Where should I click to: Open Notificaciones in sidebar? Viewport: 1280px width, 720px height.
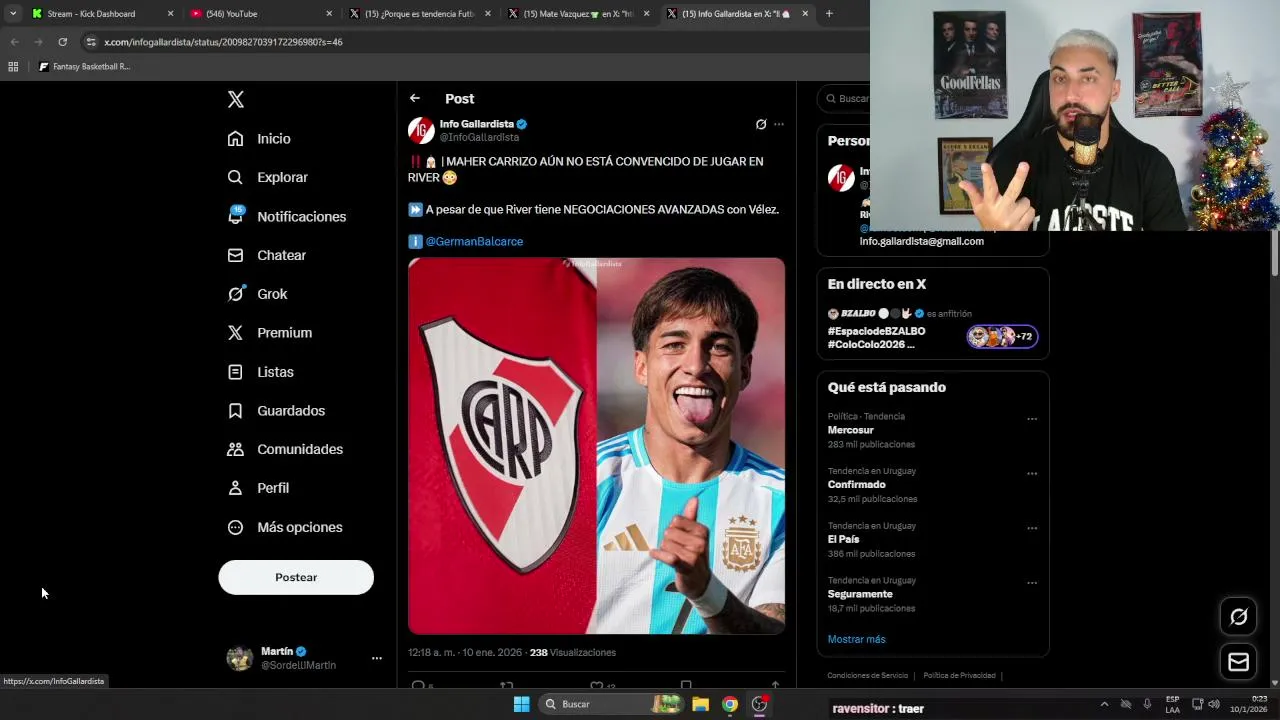click(286, 216)
